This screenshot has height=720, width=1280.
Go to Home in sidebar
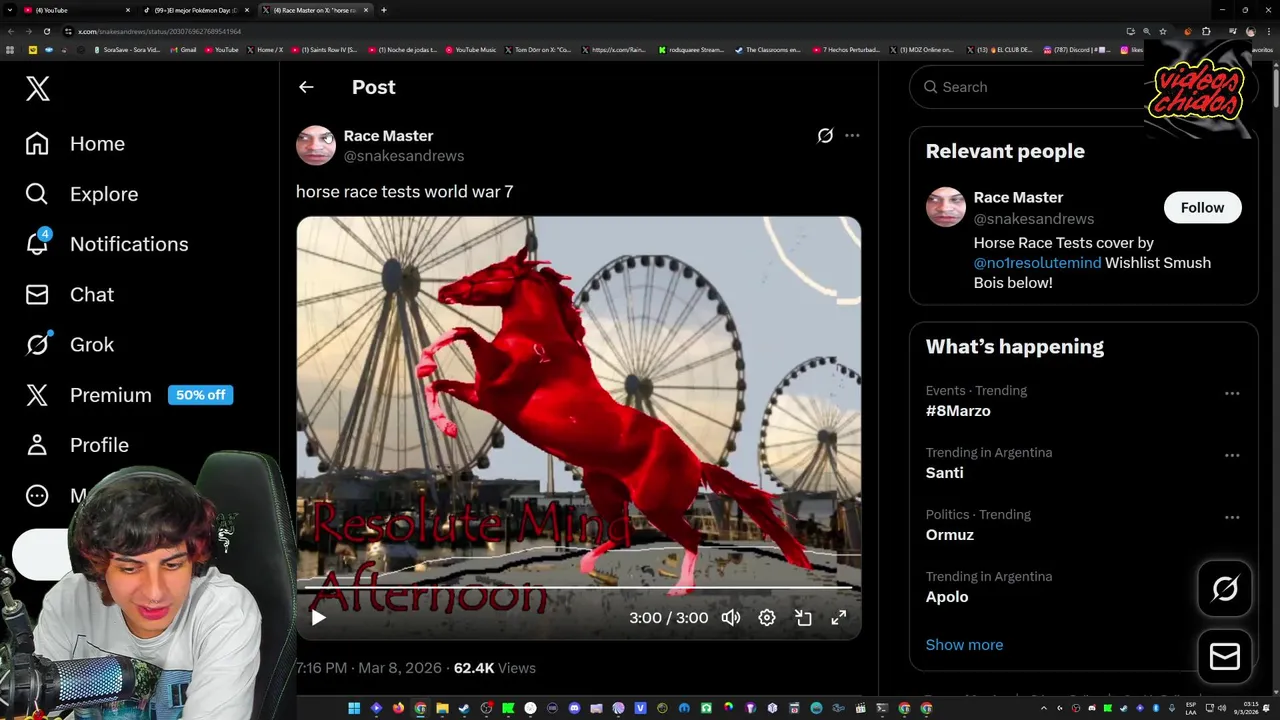coord(76,144)
